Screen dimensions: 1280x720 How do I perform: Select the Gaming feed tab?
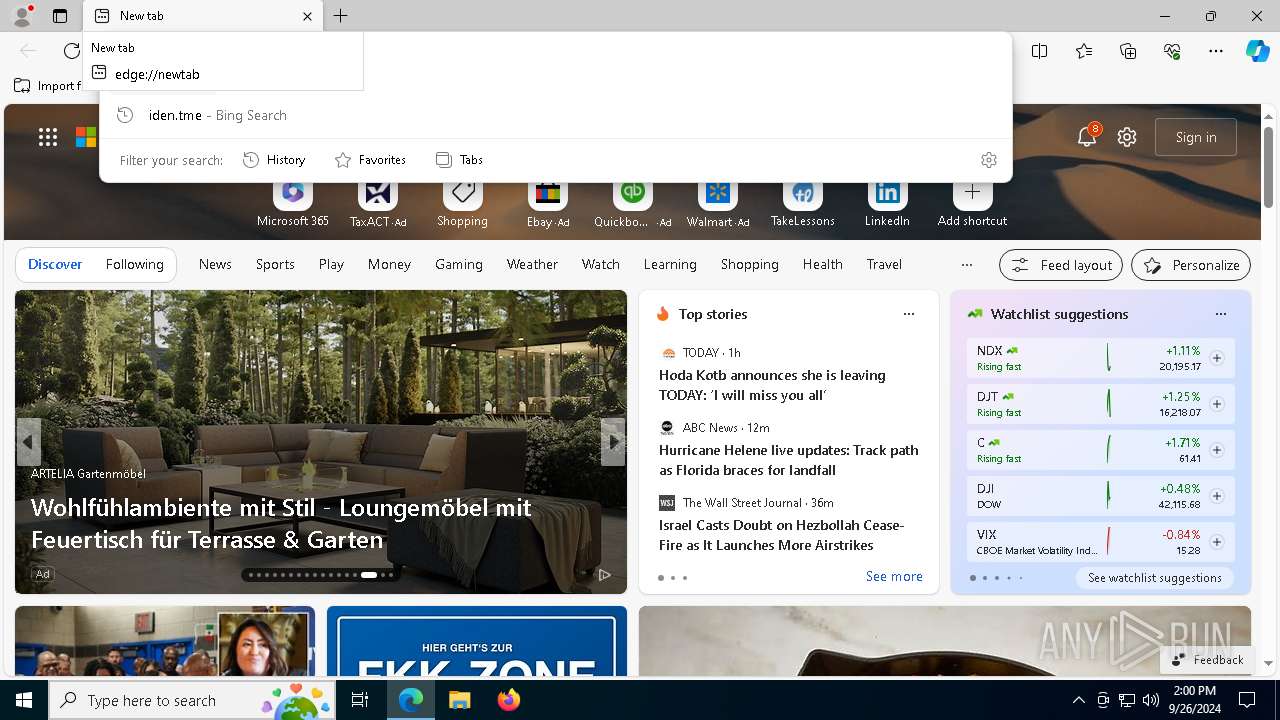459,265
